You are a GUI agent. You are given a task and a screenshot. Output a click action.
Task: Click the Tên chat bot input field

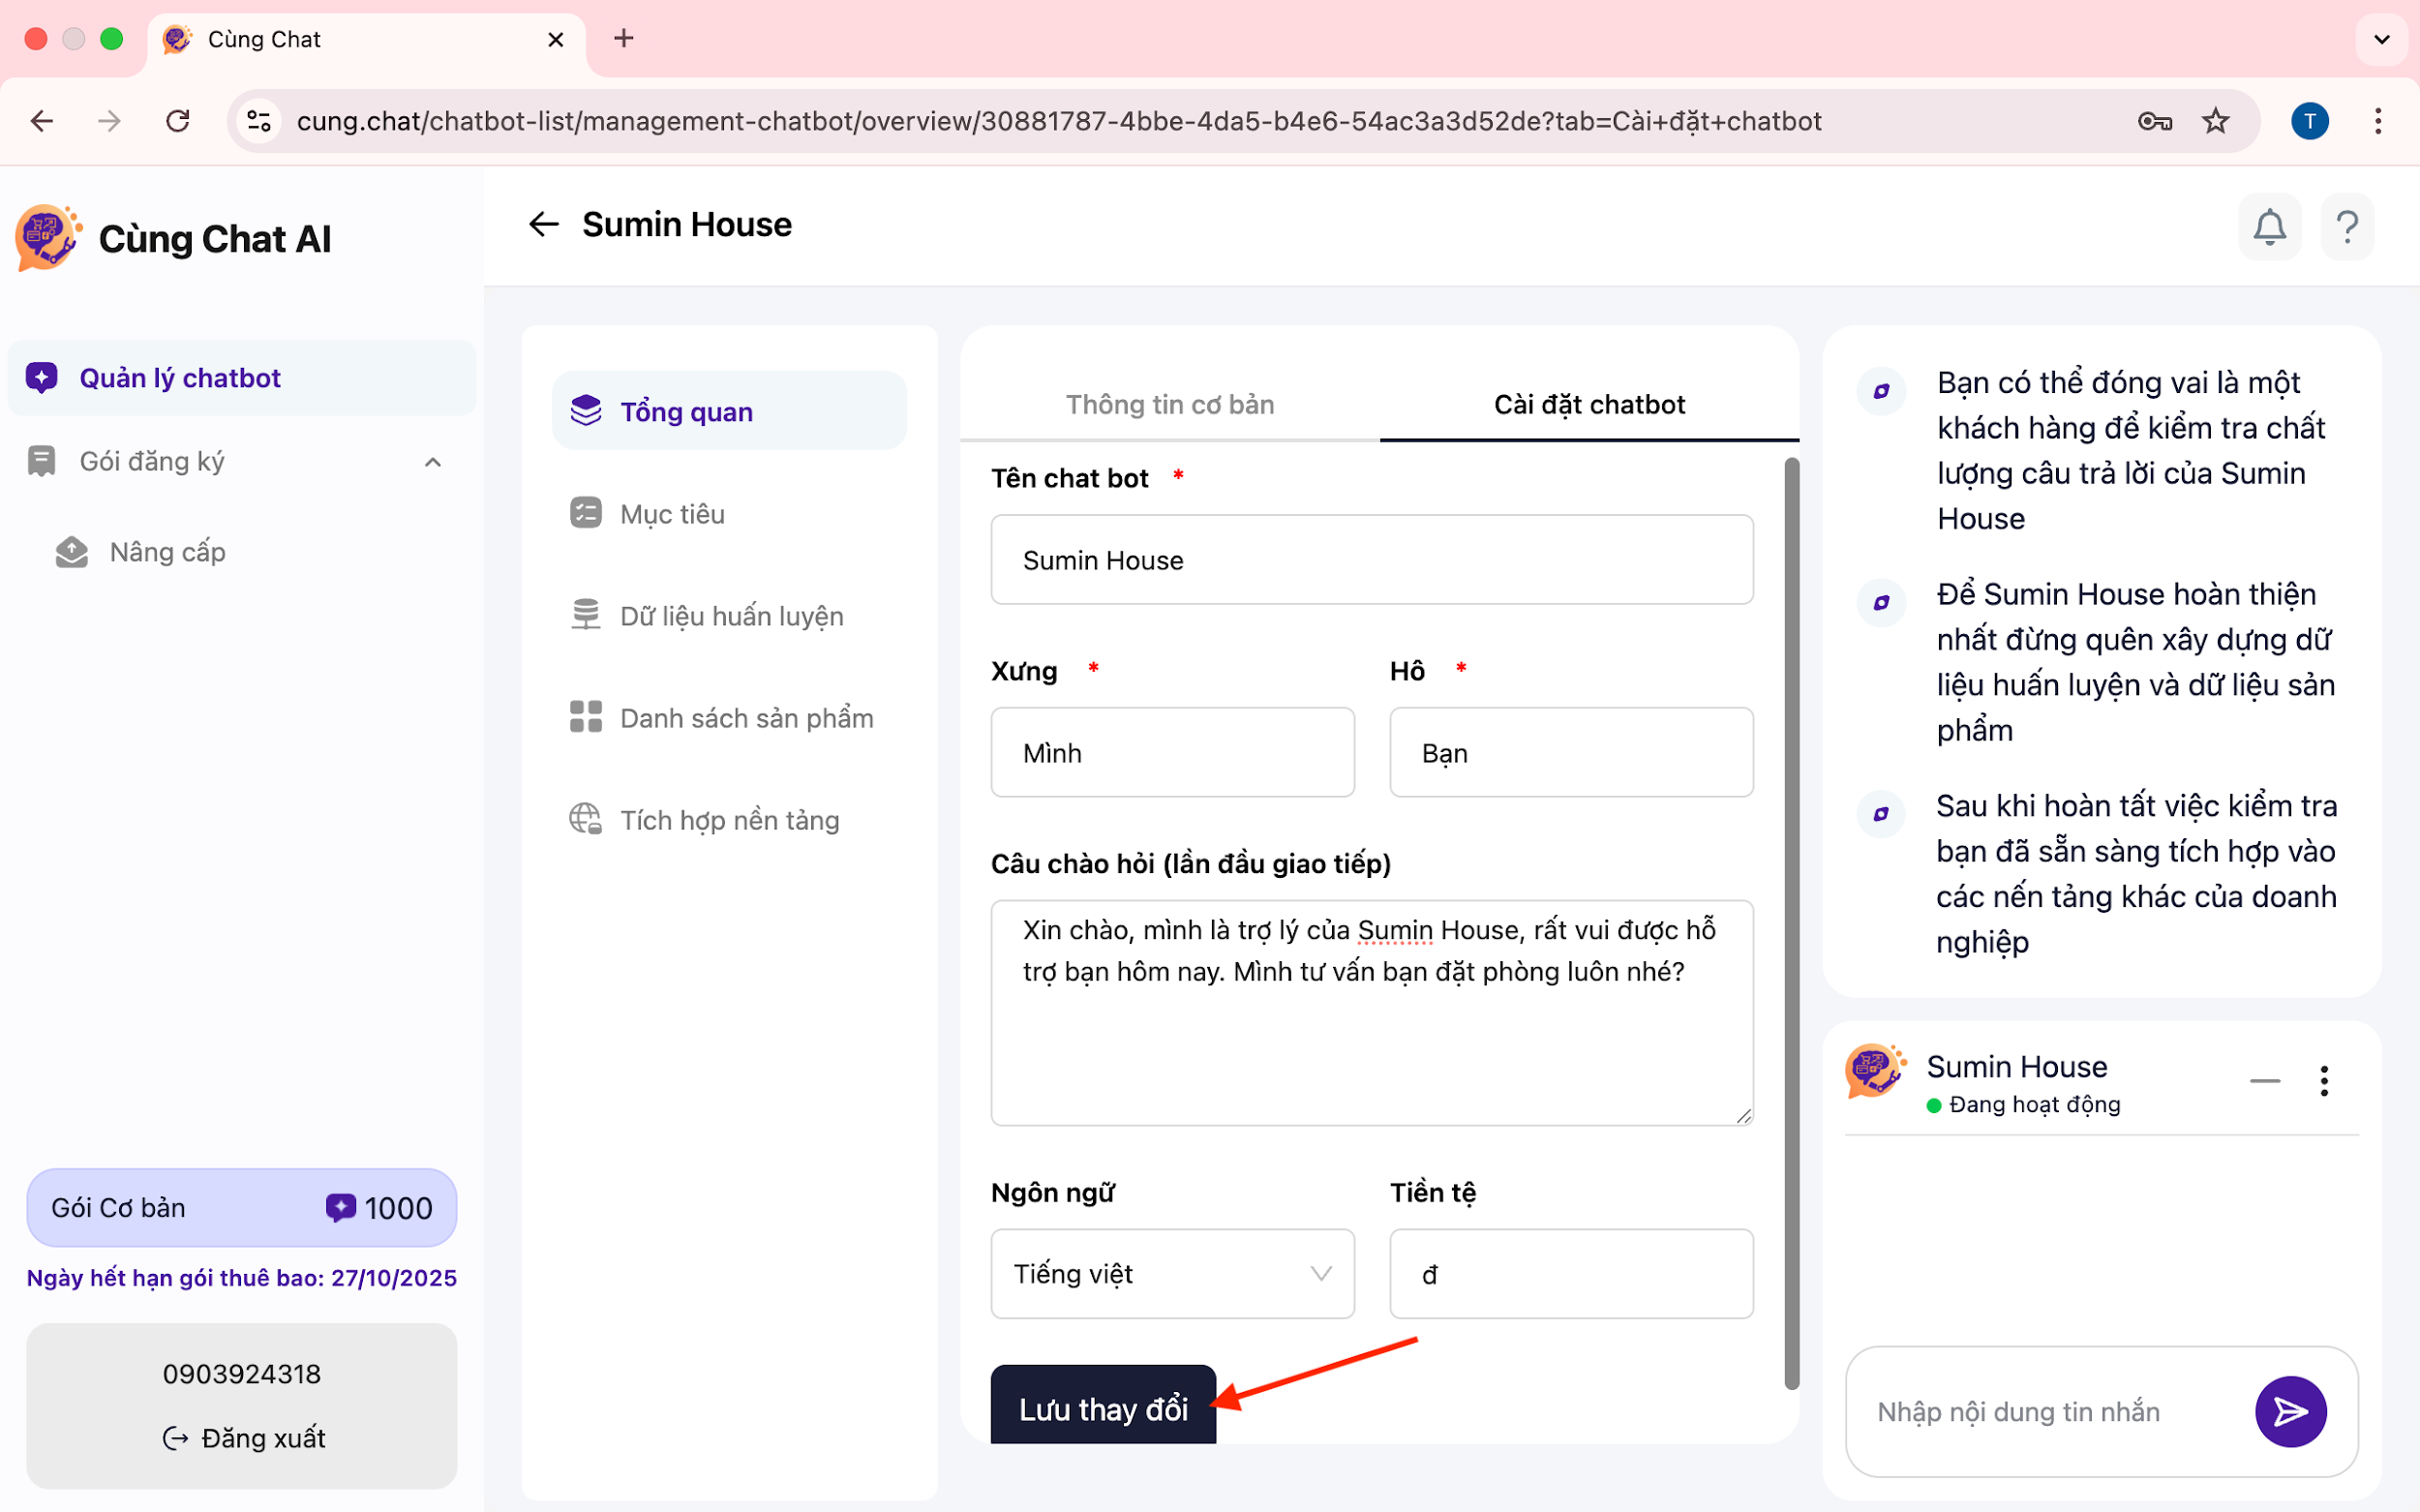[1371, 560]
